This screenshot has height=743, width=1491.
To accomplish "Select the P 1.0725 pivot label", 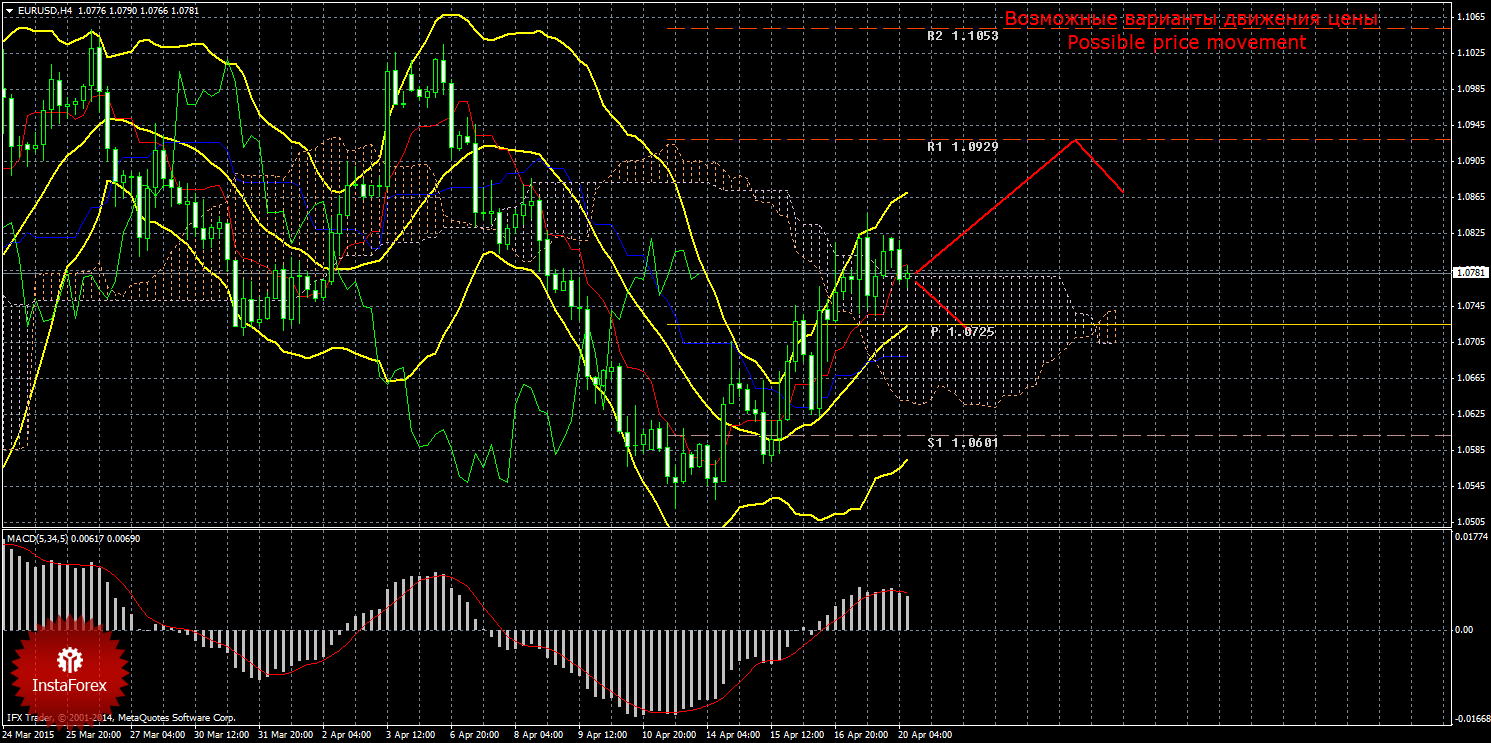I will click(x=962, y=331).
